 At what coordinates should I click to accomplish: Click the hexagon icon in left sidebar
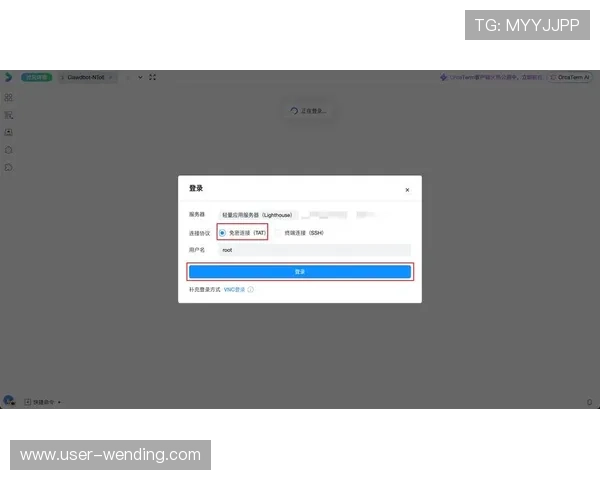tap(9, 149)
